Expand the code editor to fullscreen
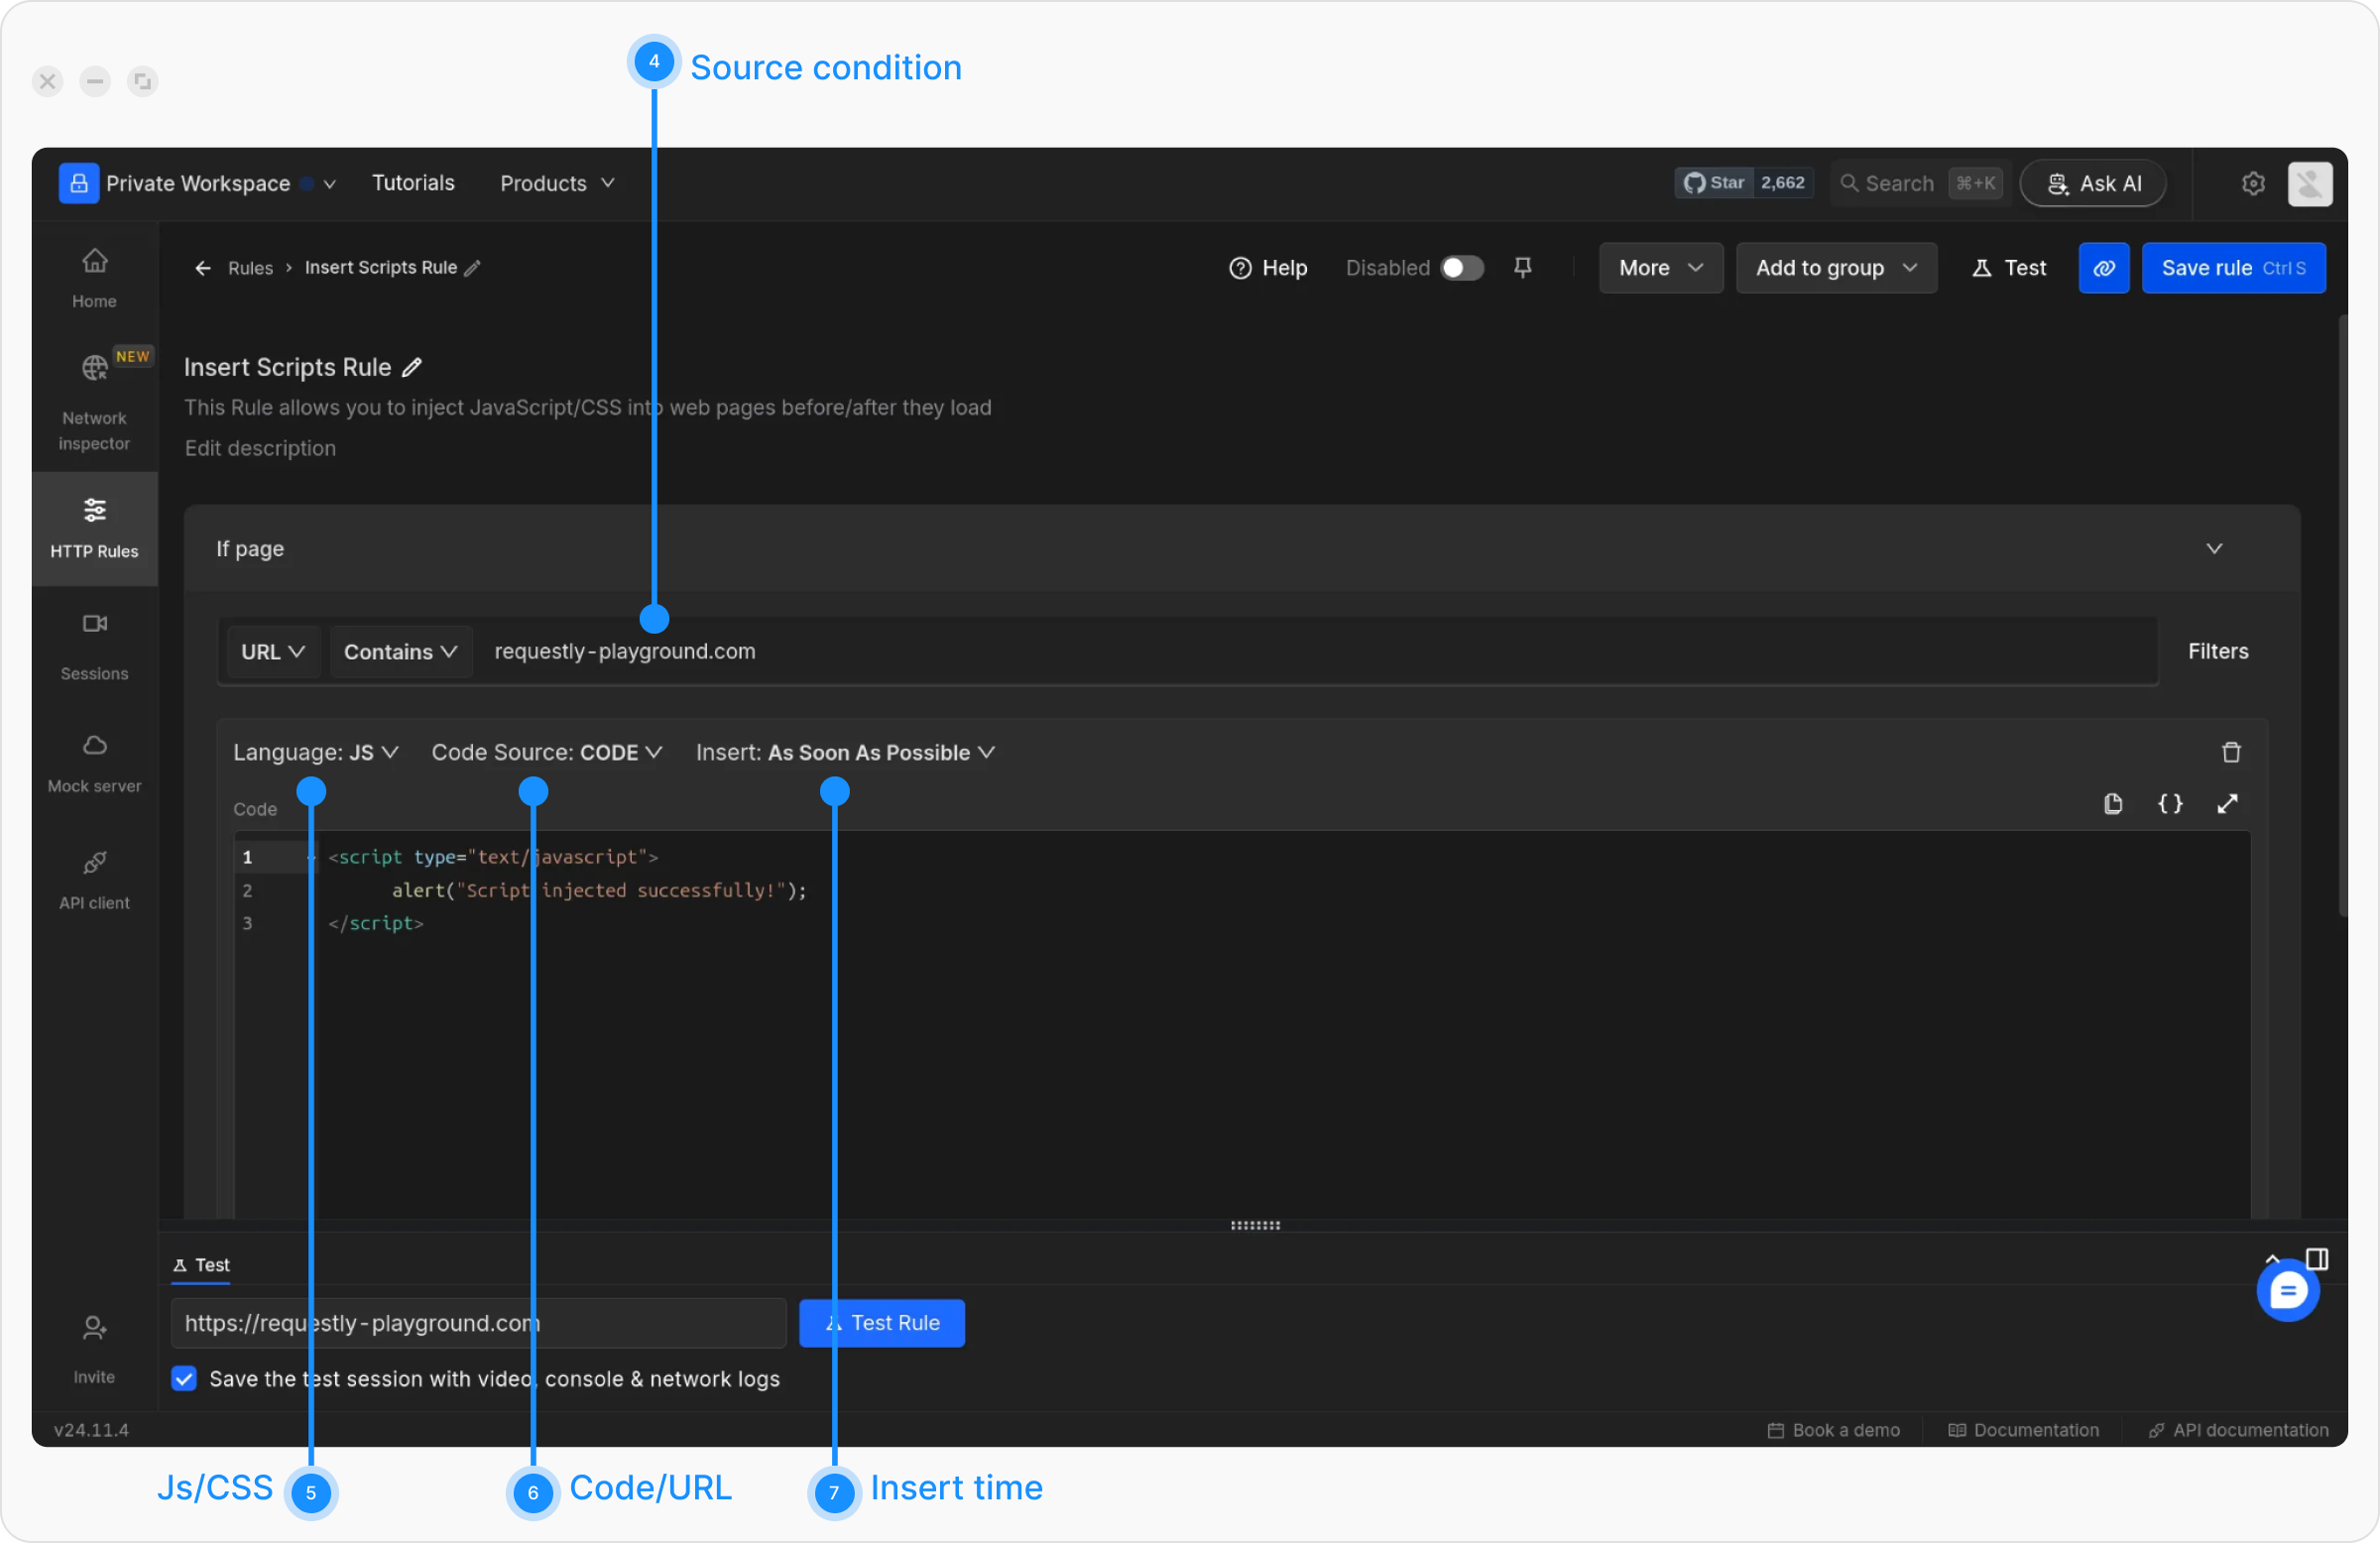 (2226, 804)
